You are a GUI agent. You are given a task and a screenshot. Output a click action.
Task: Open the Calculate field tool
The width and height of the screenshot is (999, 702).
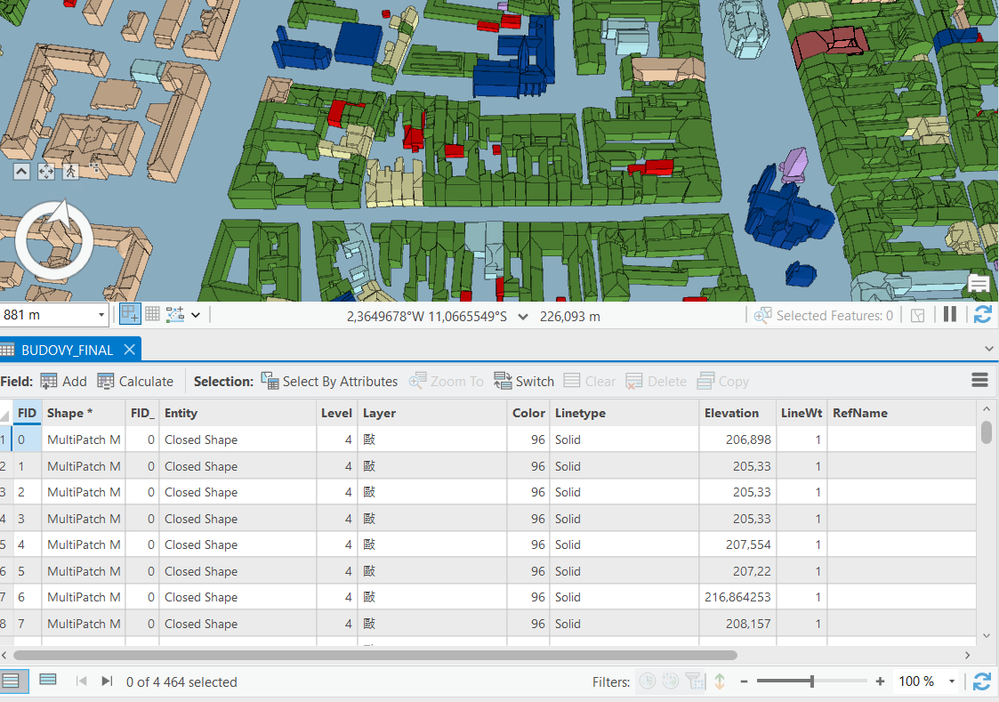tap(135, 381)
